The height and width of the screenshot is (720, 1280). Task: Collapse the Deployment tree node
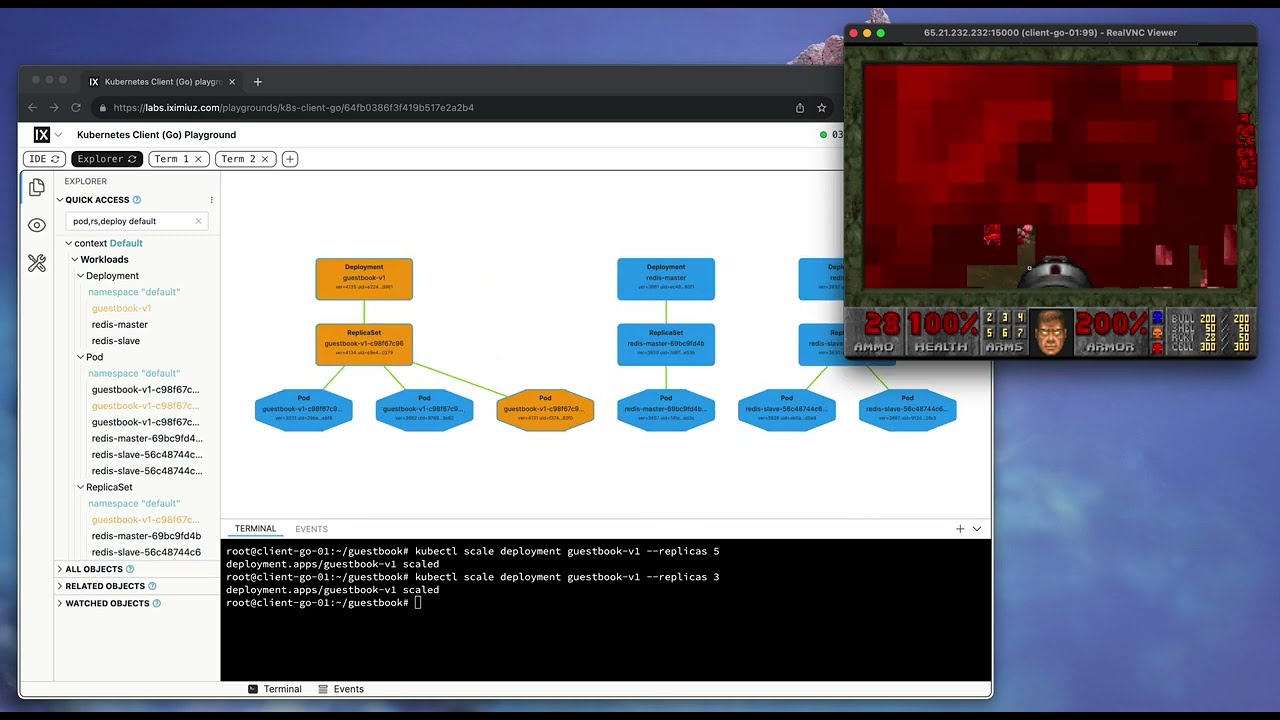coord(81,276)
